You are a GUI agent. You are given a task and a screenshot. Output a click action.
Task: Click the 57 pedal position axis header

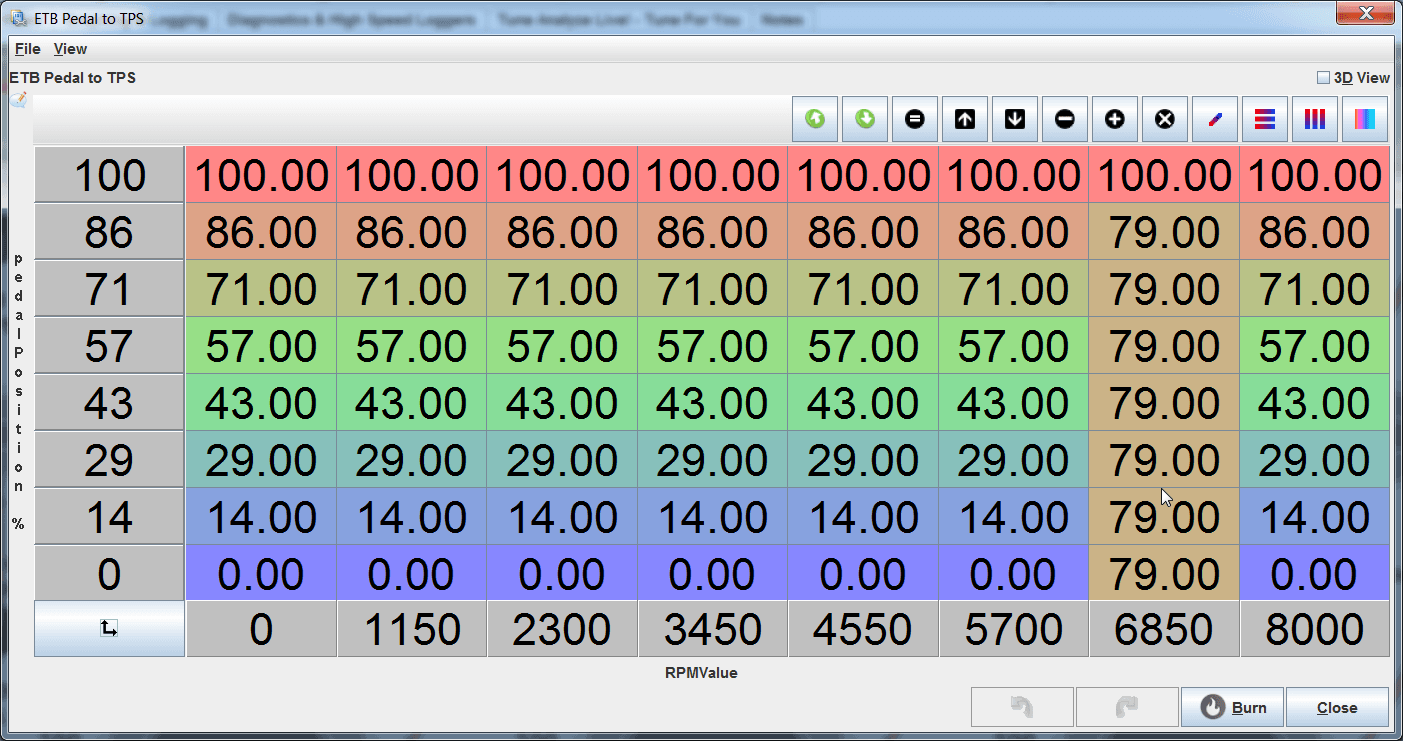coord(109,346)
